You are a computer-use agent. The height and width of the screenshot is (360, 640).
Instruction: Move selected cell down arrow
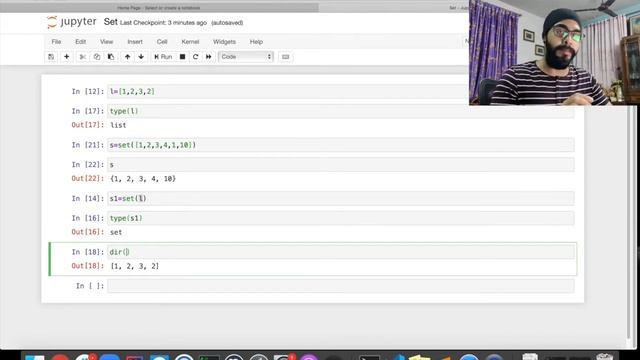pos(141,57)
